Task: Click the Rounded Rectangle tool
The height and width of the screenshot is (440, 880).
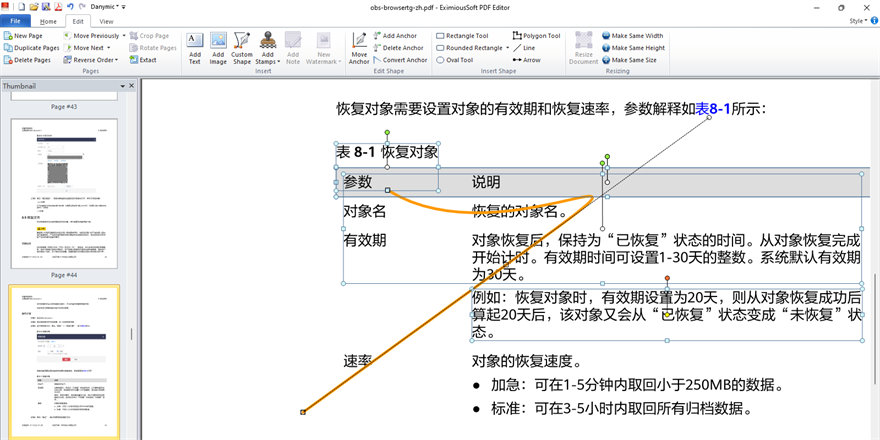Action: (470, 48)
